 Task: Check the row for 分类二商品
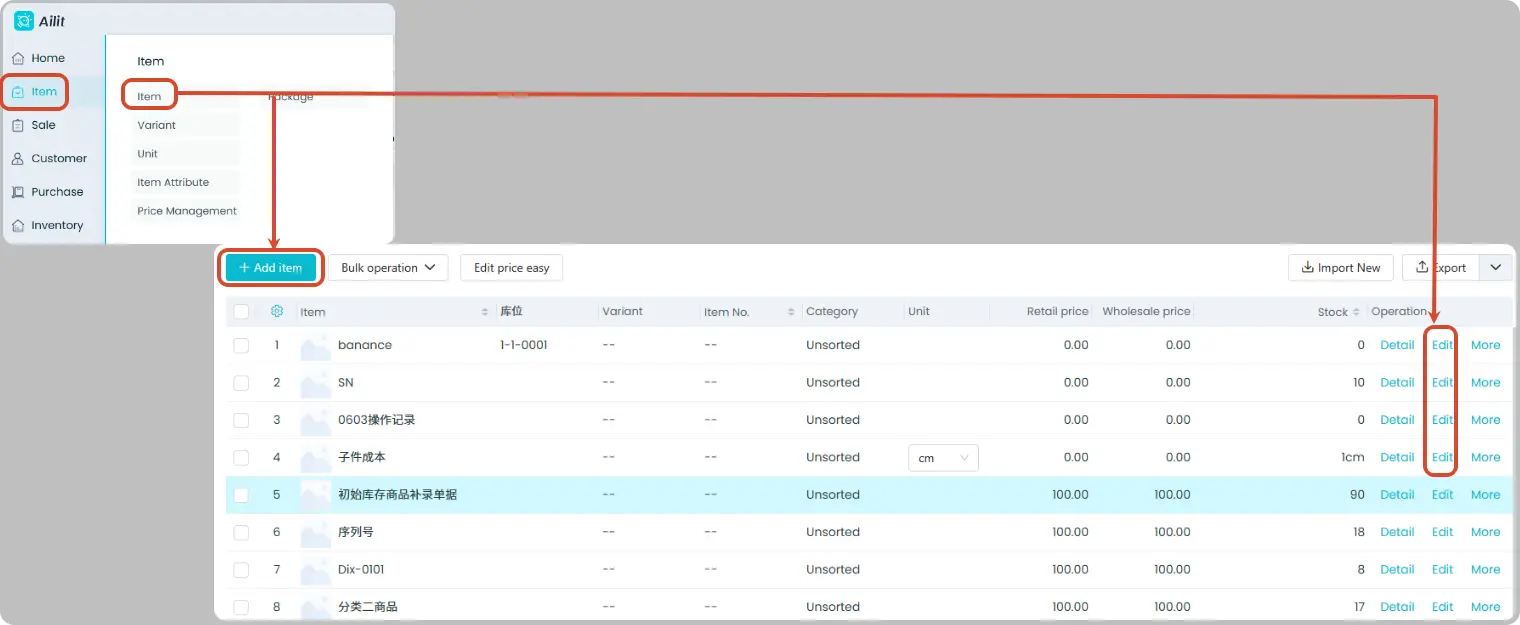(241, 607)
